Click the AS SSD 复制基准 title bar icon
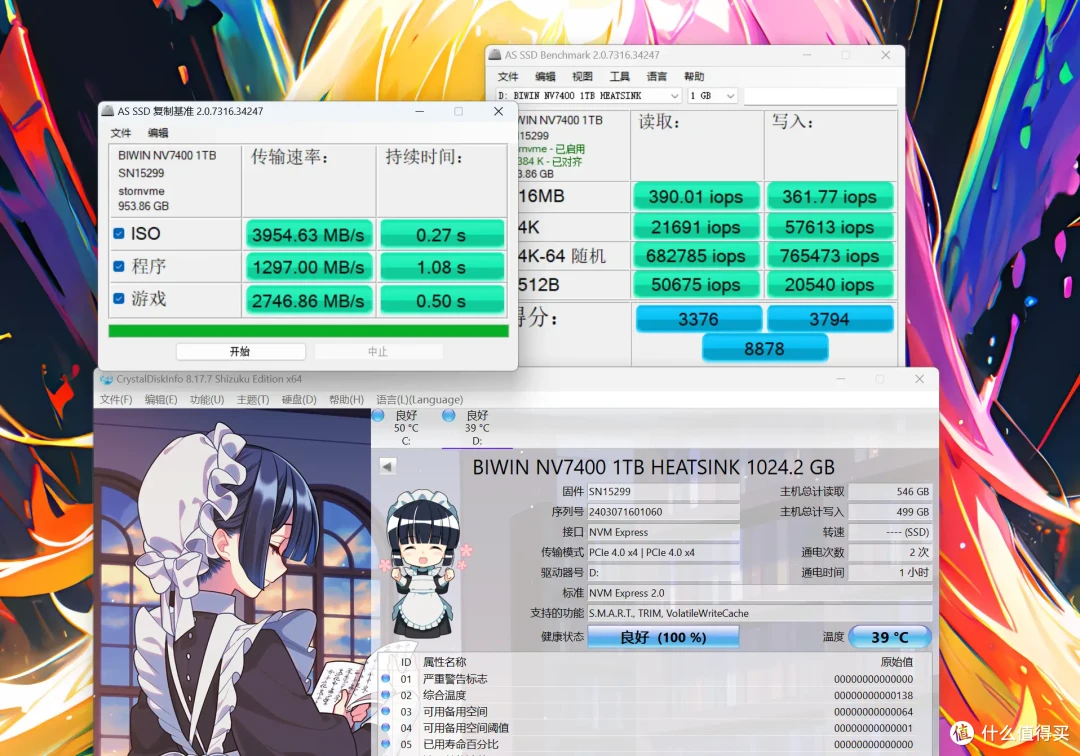The height and width of the screenshot is (756, 1080). coord(107,111)
